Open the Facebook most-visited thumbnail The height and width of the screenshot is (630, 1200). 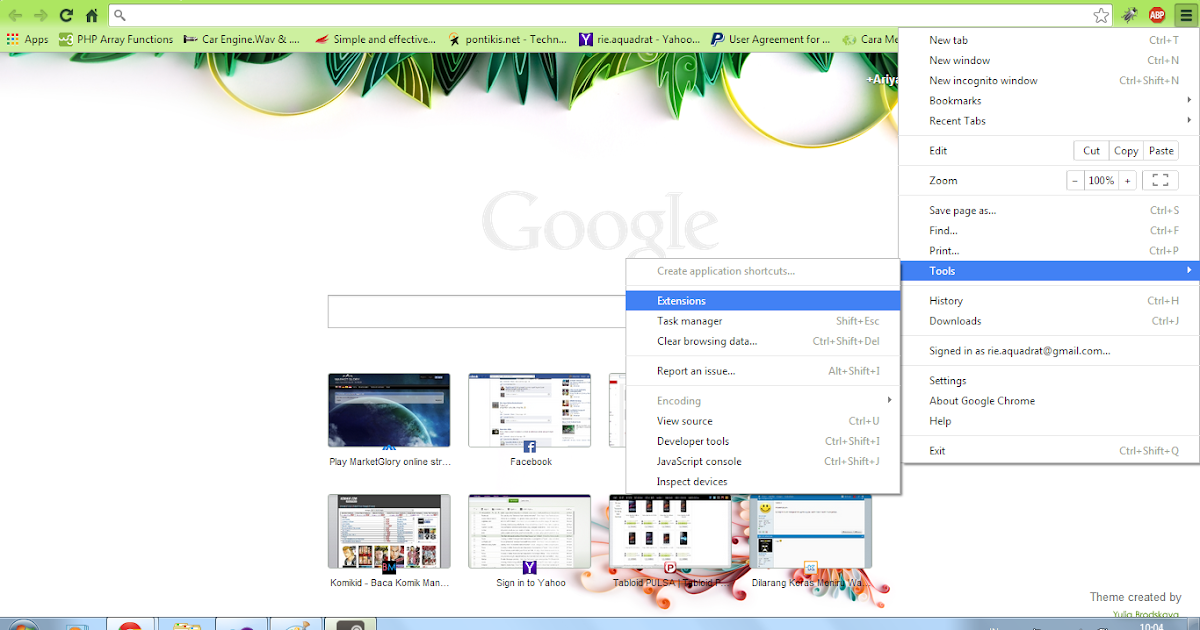(530, 410)
